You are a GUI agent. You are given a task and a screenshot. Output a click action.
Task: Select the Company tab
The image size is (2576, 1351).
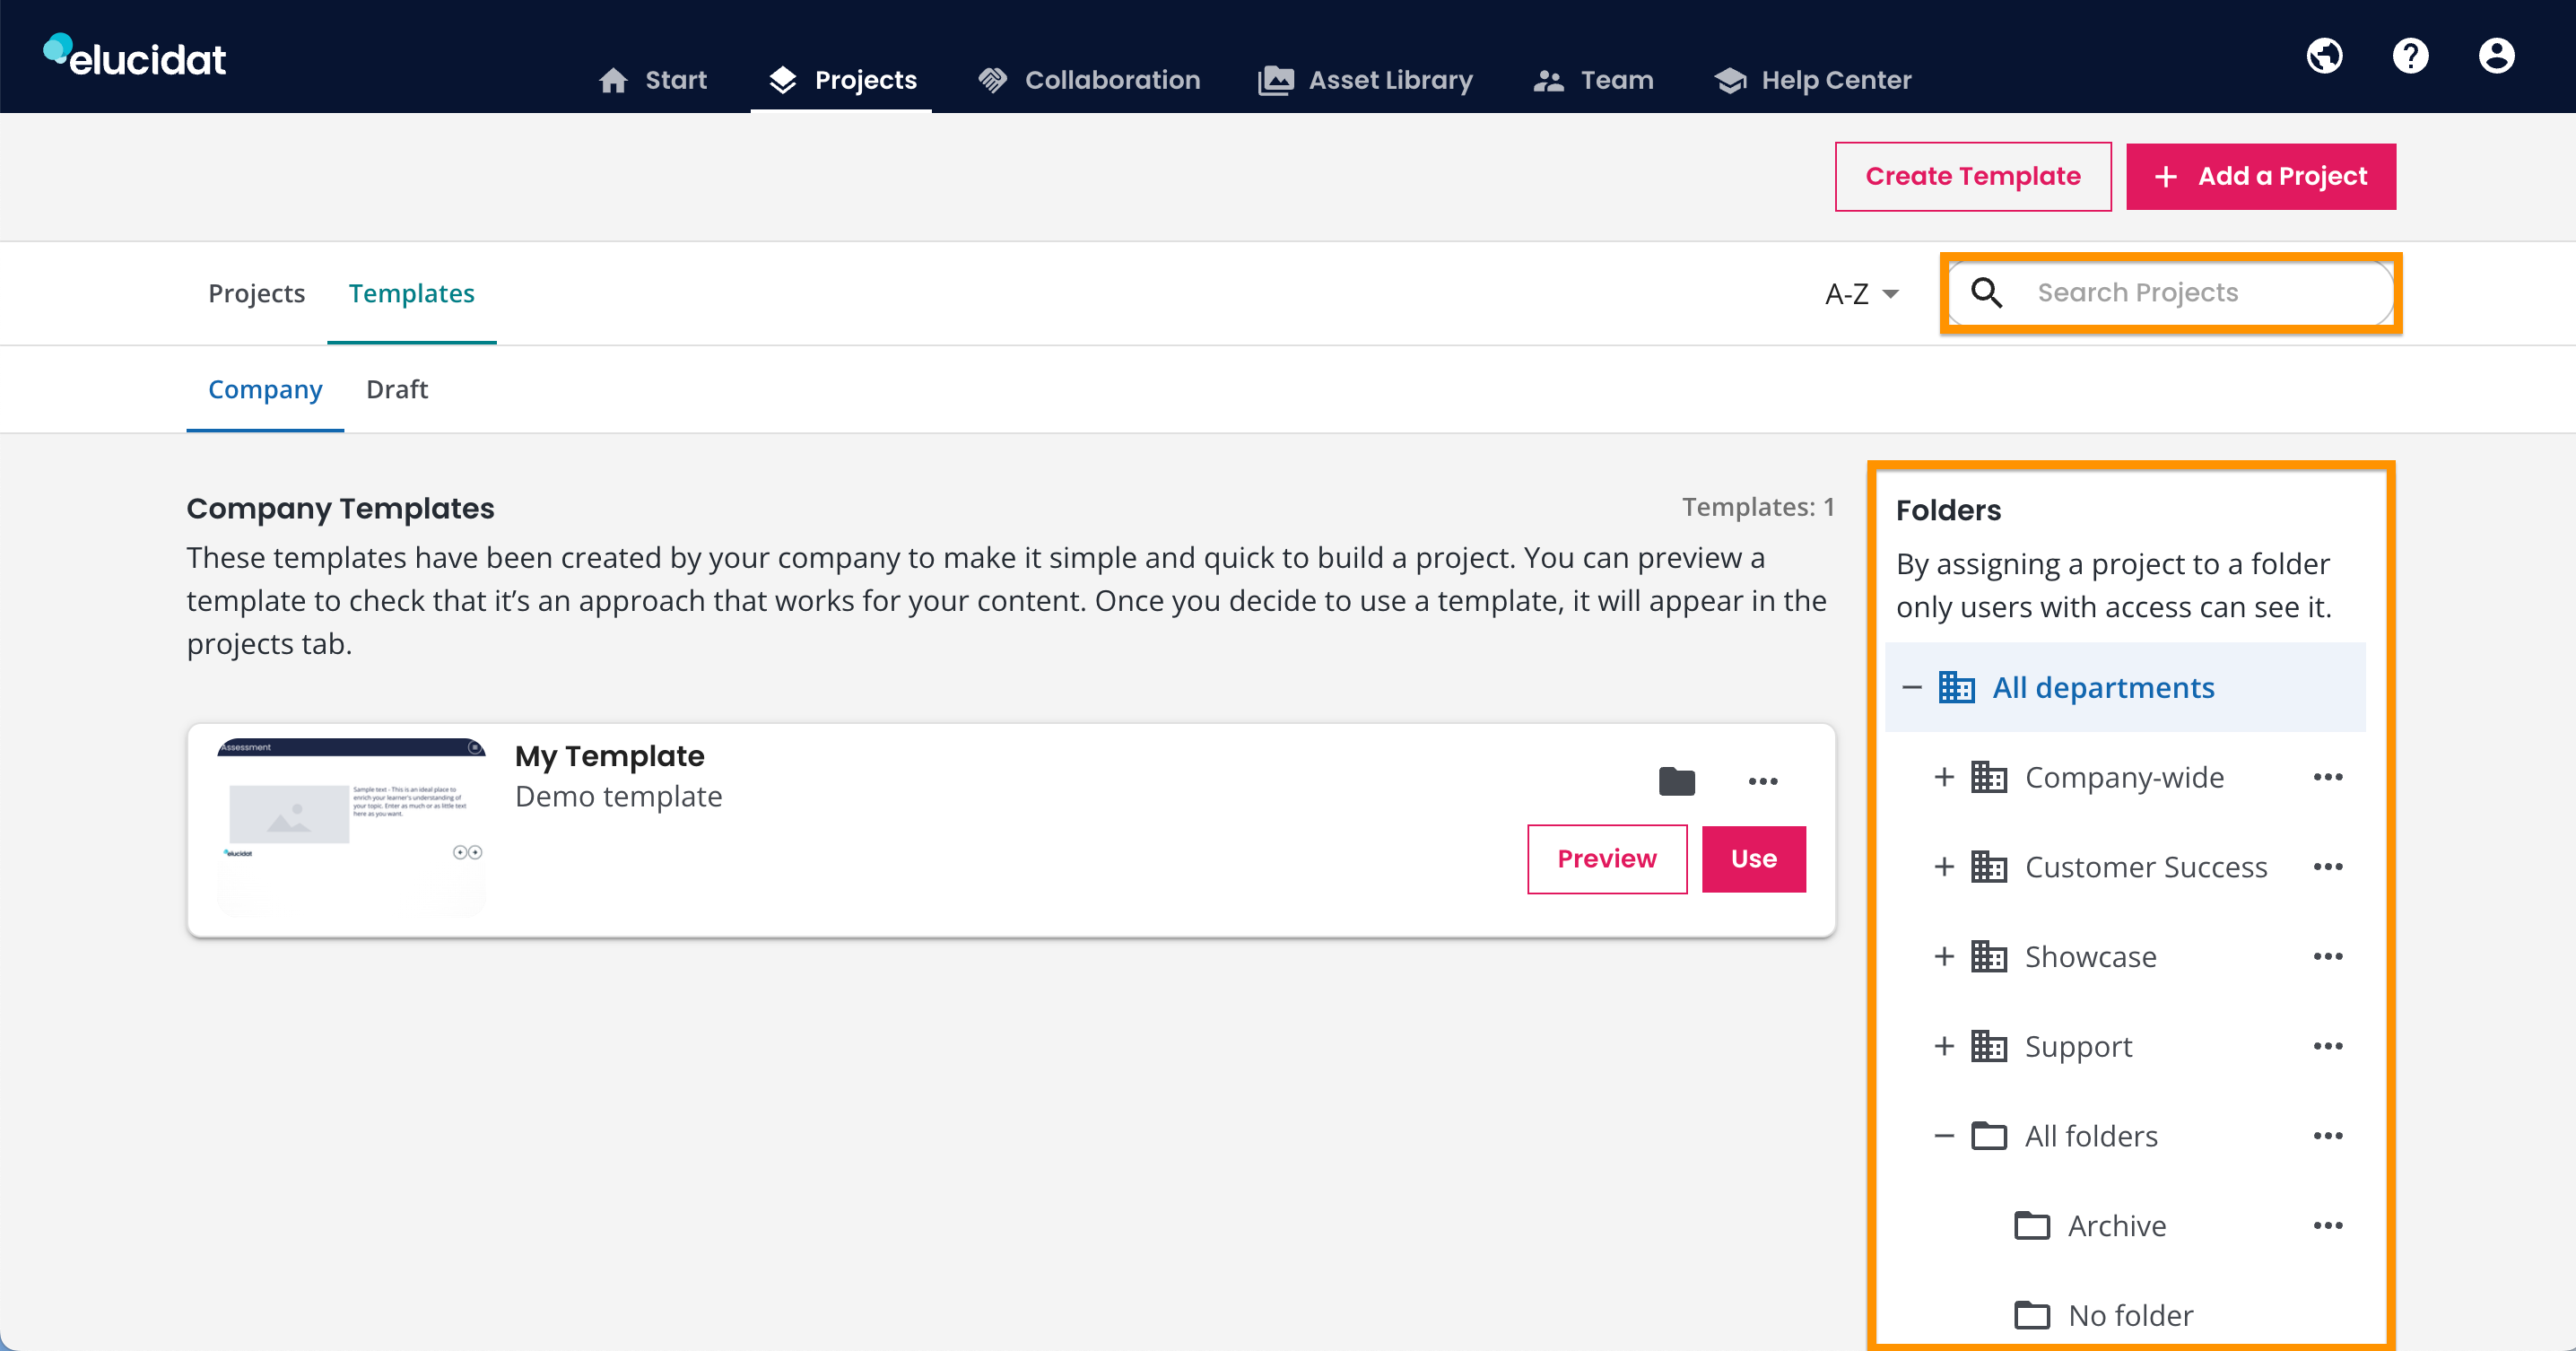[265, 389]
